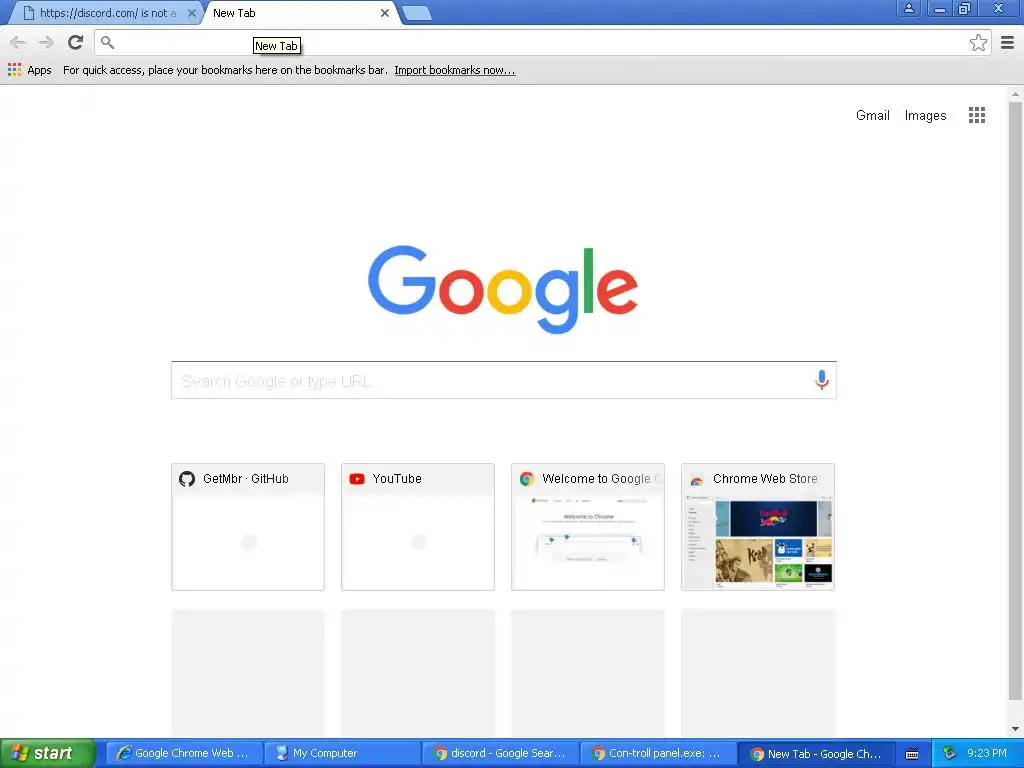Close the discord.com tab
Screen dimensions: 1024x768
coord(191,13)
